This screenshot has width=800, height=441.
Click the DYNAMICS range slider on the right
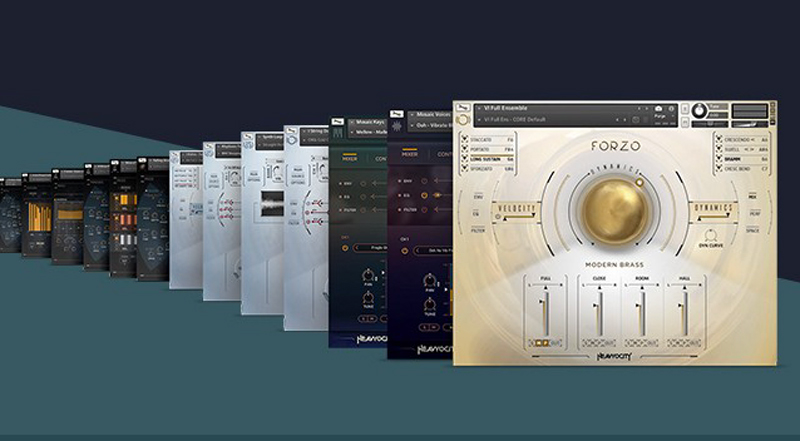[x=714, y=217]
